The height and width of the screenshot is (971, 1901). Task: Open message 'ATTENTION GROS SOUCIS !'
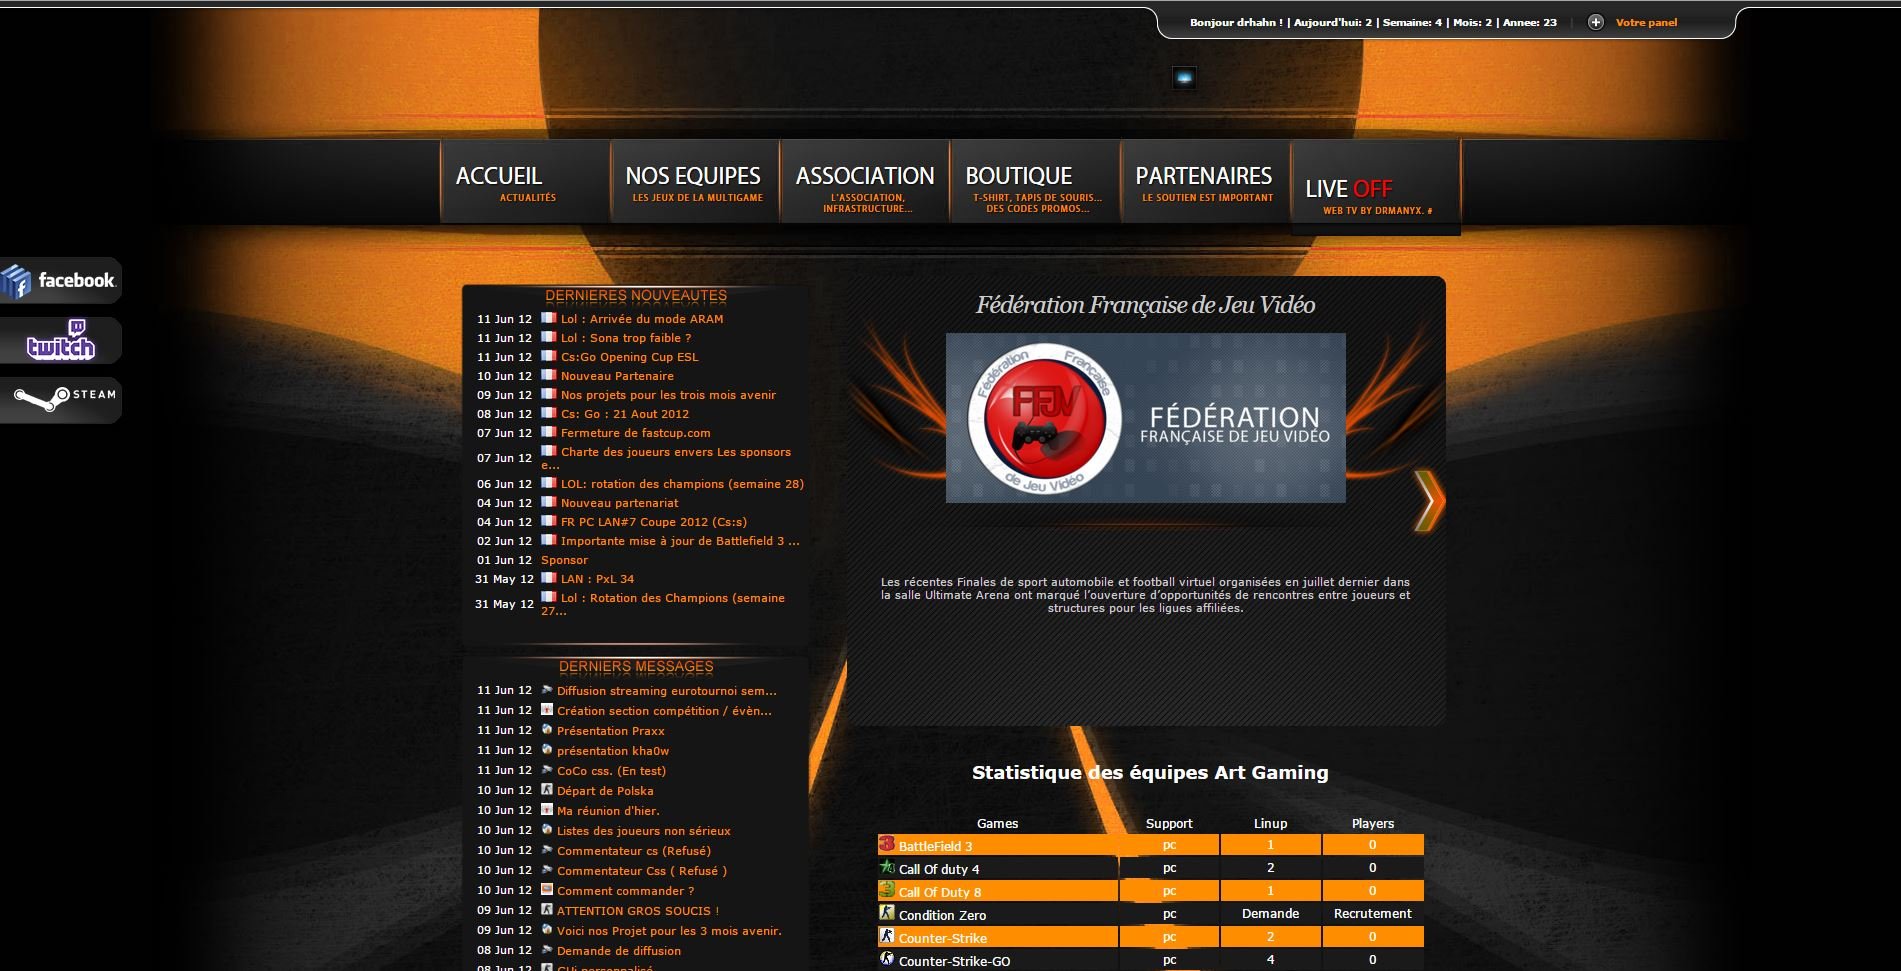[638, 911]
